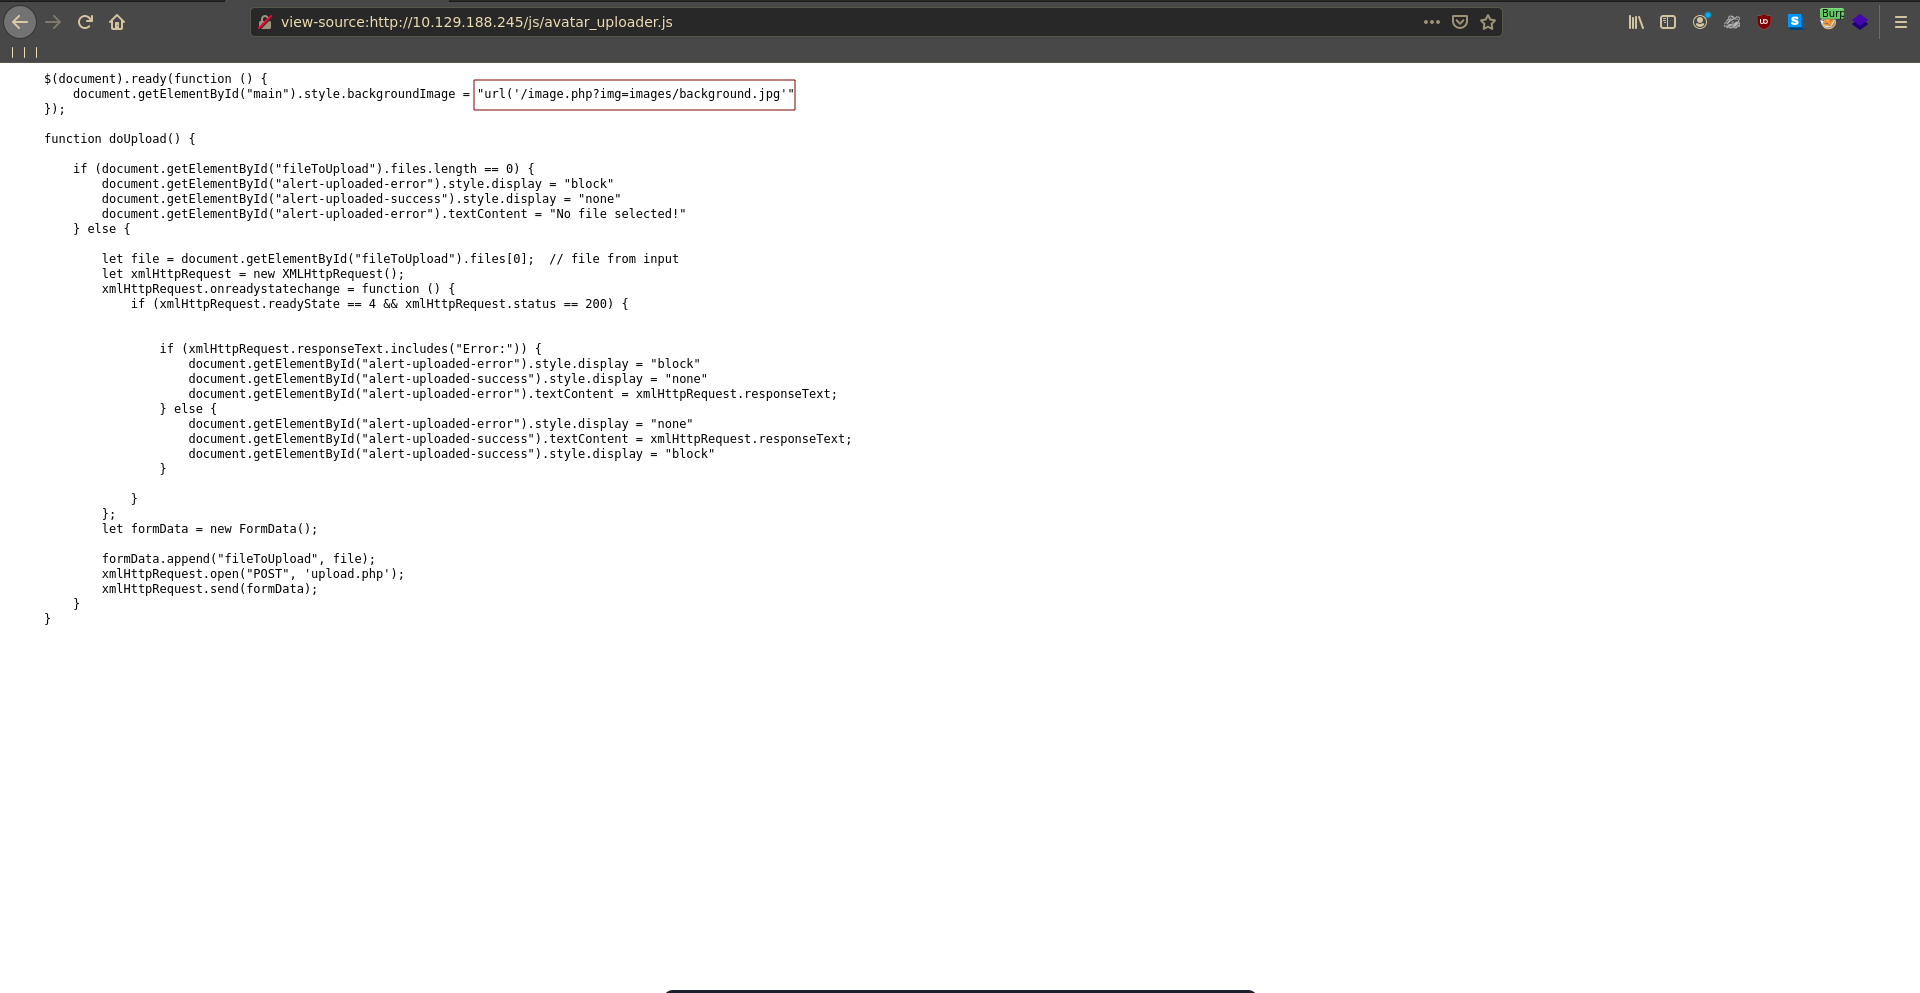Click the view-source URL address bar

point(800,22)
